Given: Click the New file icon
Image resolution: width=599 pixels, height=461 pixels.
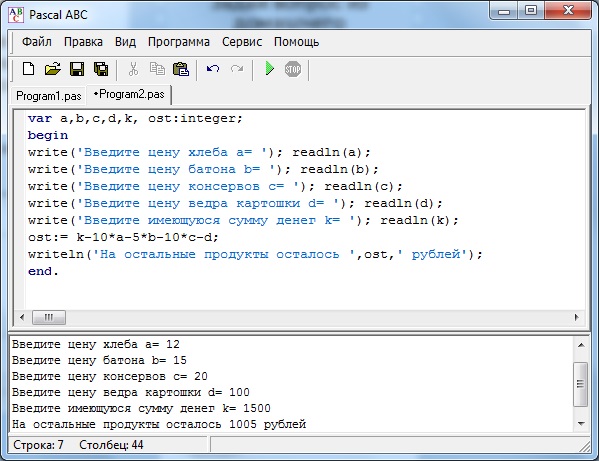Looking at the screenshot, I should click(x=28, y=69).
